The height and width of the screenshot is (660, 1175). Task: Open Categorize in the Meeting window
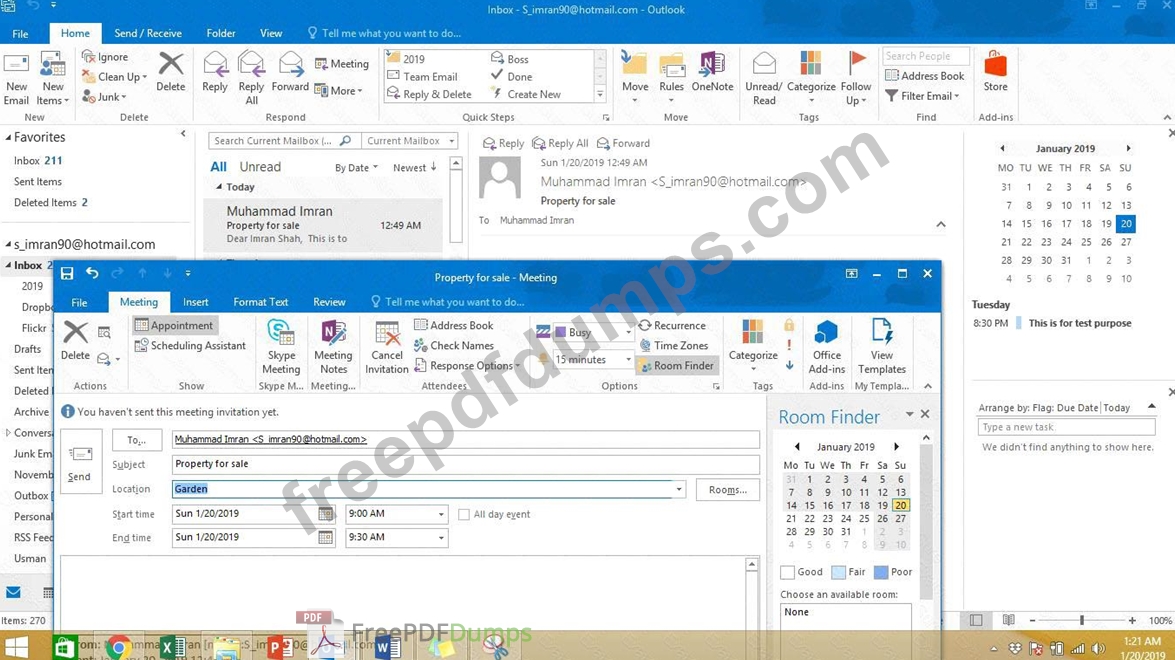(x=753, y=346)
